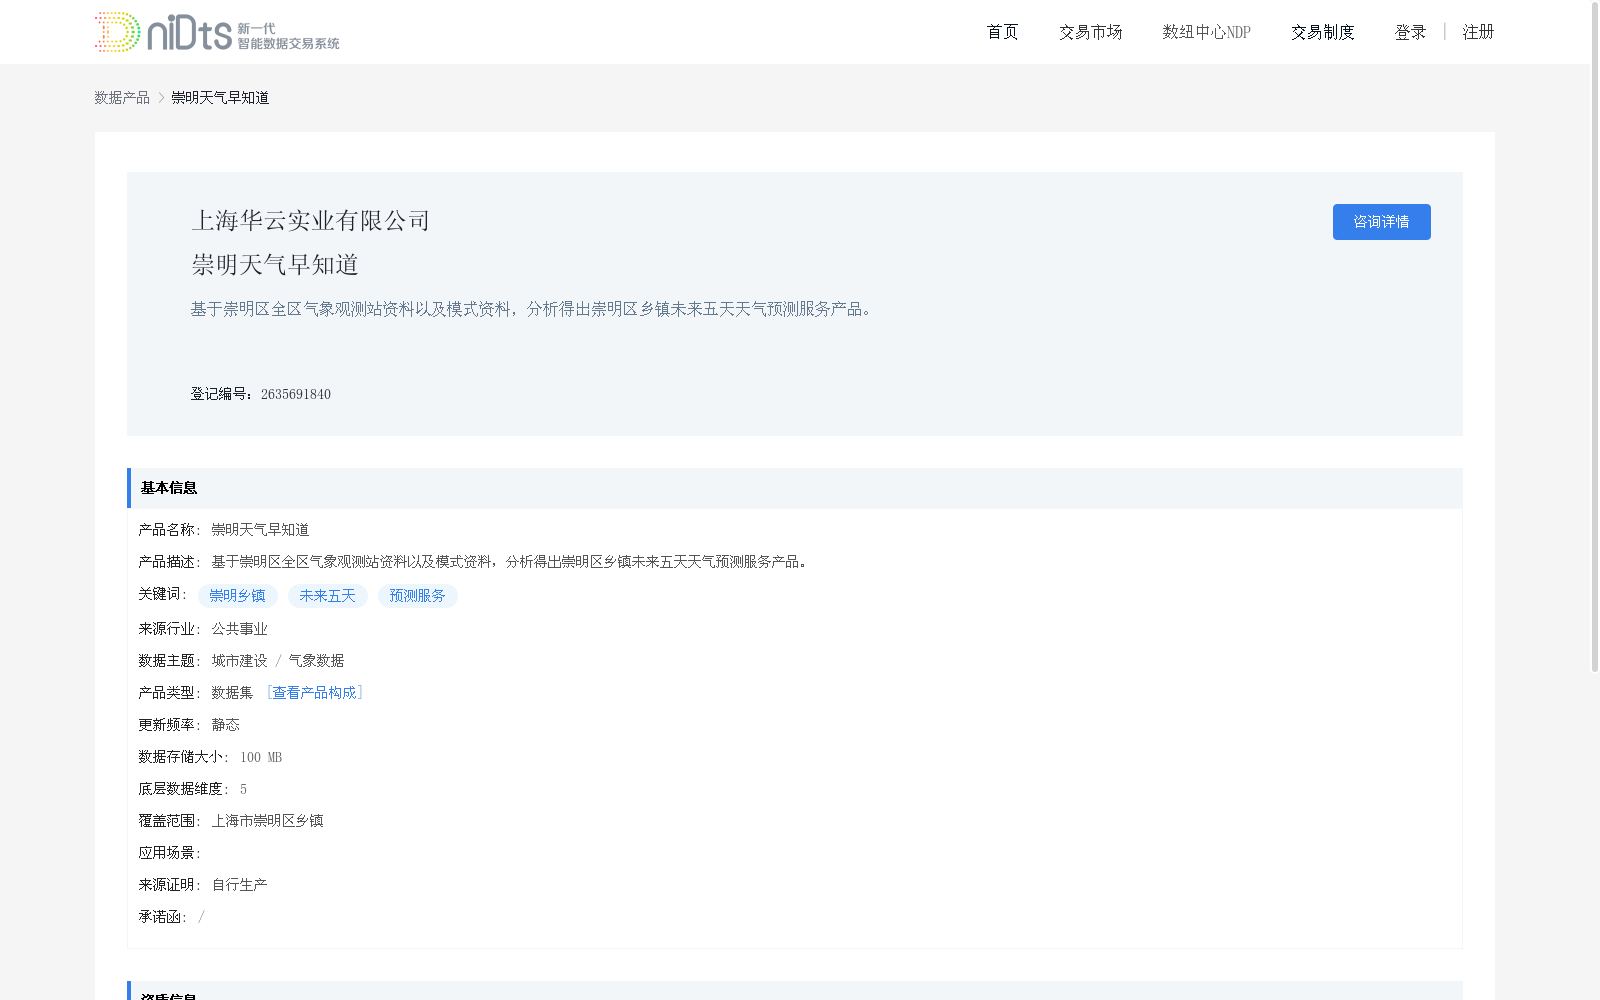
Task: Click the 自行生产 source proof value
Action: click(x=239, y=885)
